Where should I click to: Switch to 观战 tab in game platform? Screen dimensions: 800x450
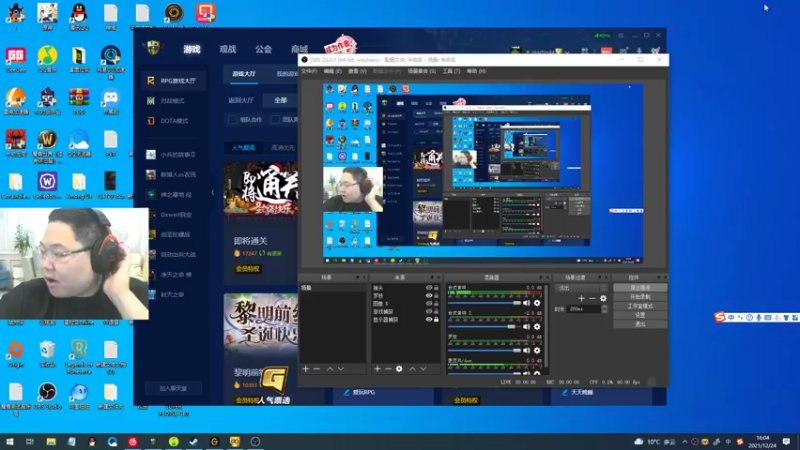228,49
